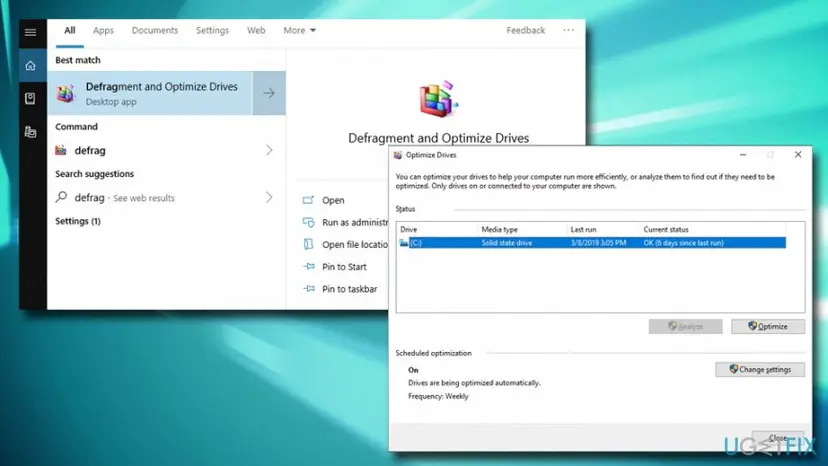
Task: Expand the defrag web results chevron
Action: pos(269,197)
